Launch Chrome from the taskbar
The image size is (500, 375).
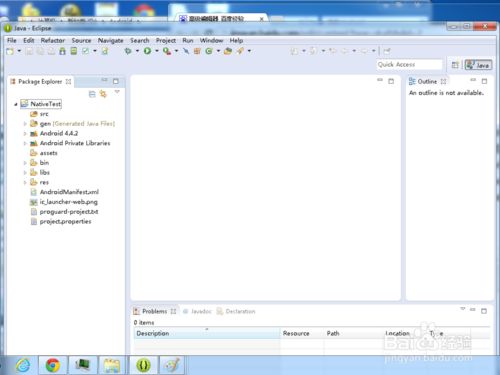[53, 365]
